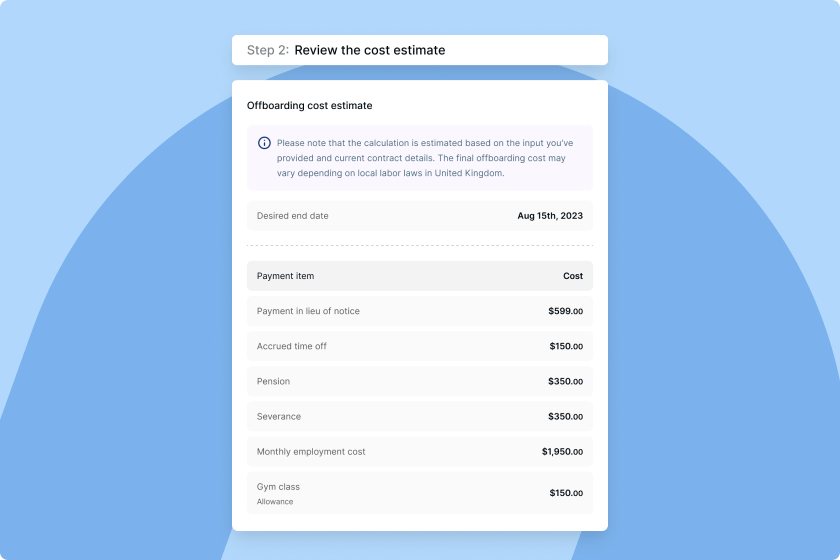This screenshot has height=560, width=840.
Task: Click the Severance $350.00 amount
Action: click(x=565, y=416)
